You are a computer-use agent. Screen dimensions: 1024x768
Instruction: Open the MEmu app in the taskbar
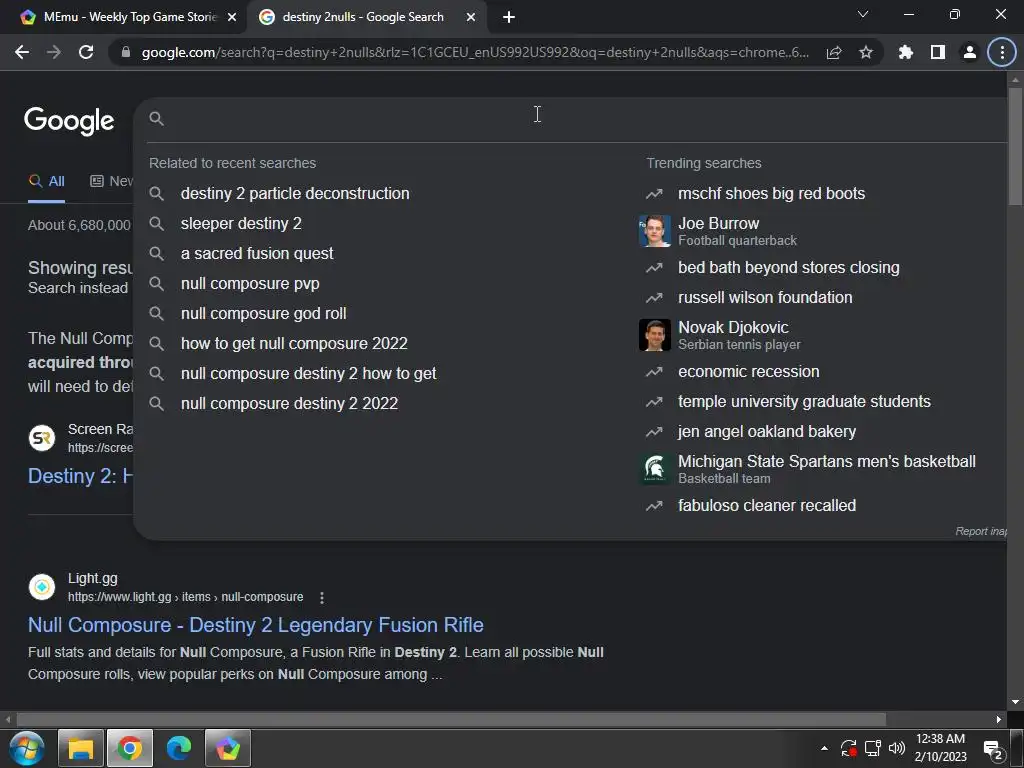point(228,748)
